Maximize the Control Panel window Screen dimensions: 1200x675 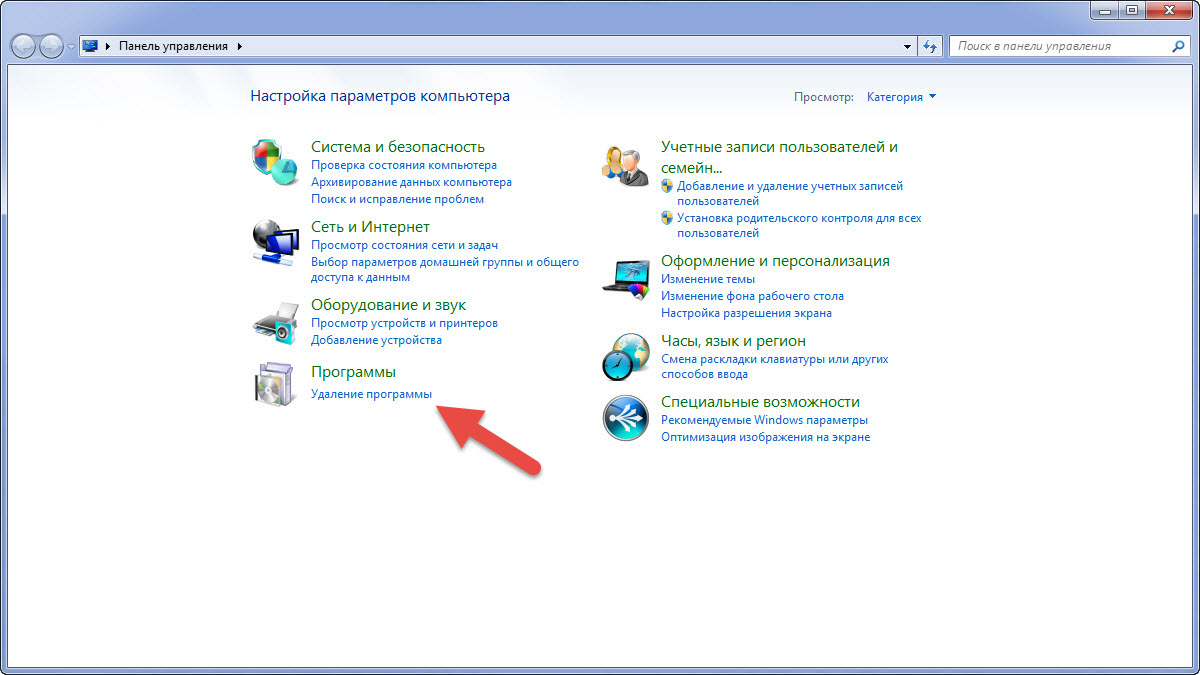click(1131, 10)
